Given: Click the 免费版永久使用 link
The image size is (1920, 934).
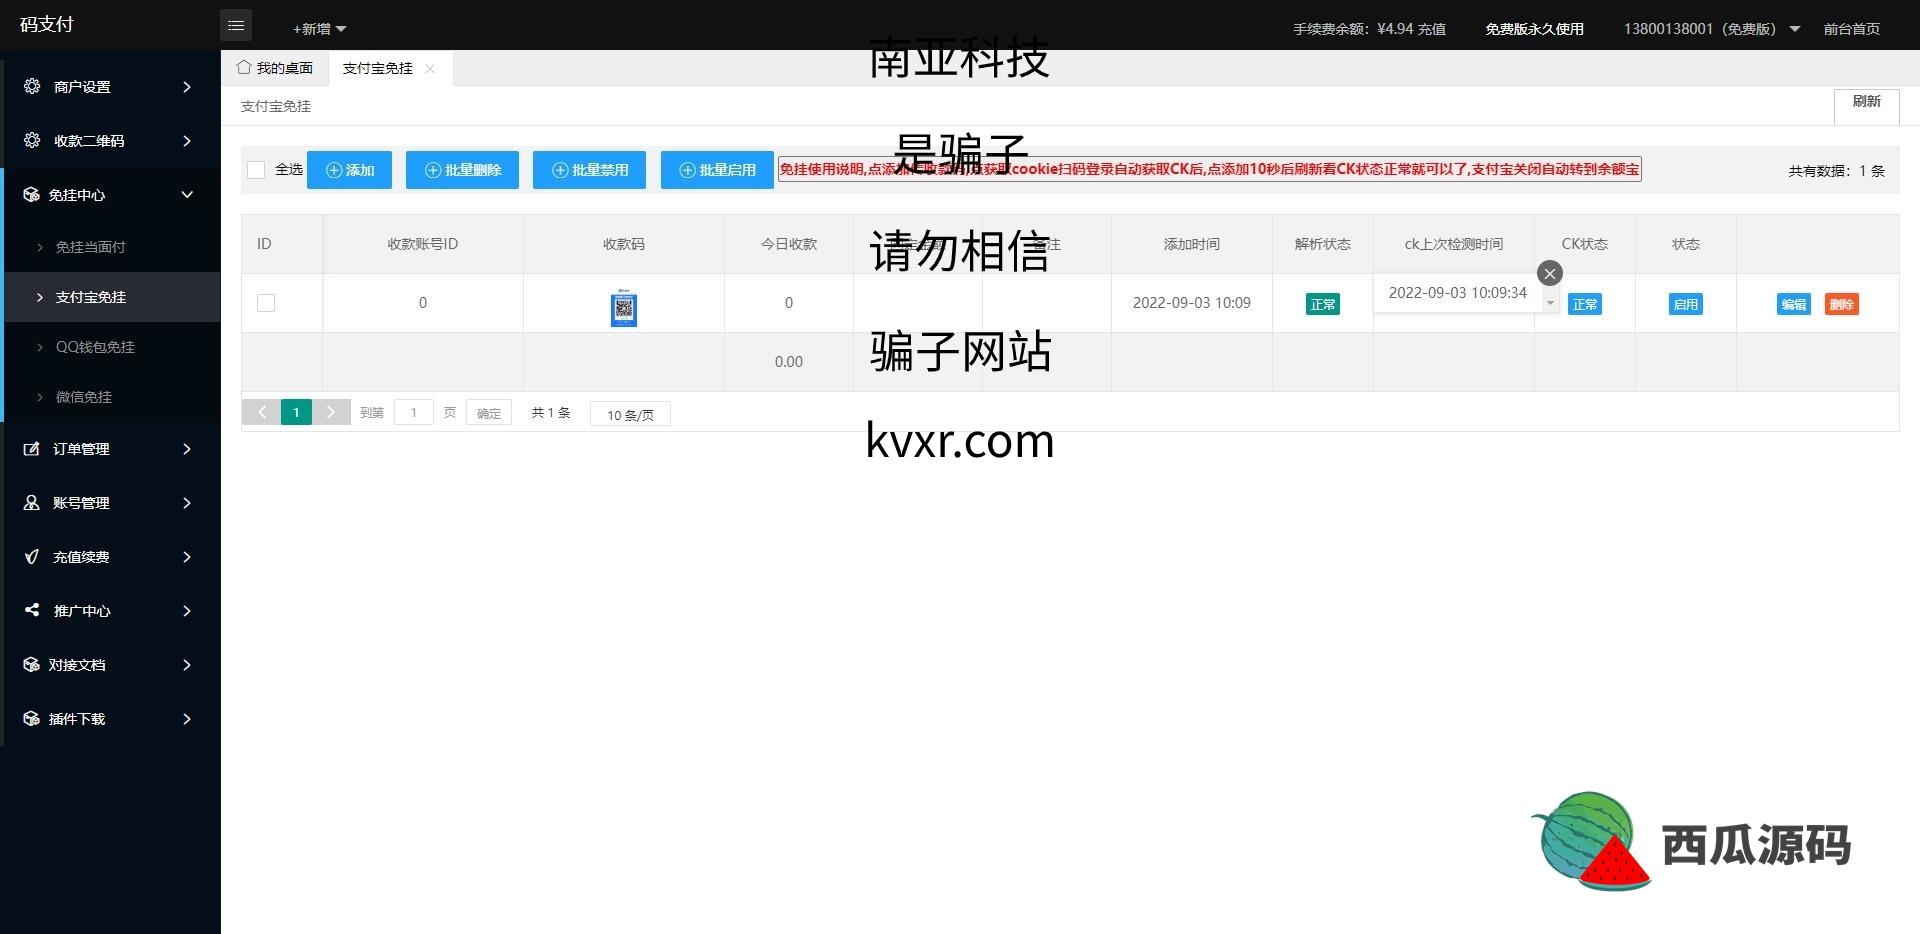Looking at the screenshot, I should 1534,29.
